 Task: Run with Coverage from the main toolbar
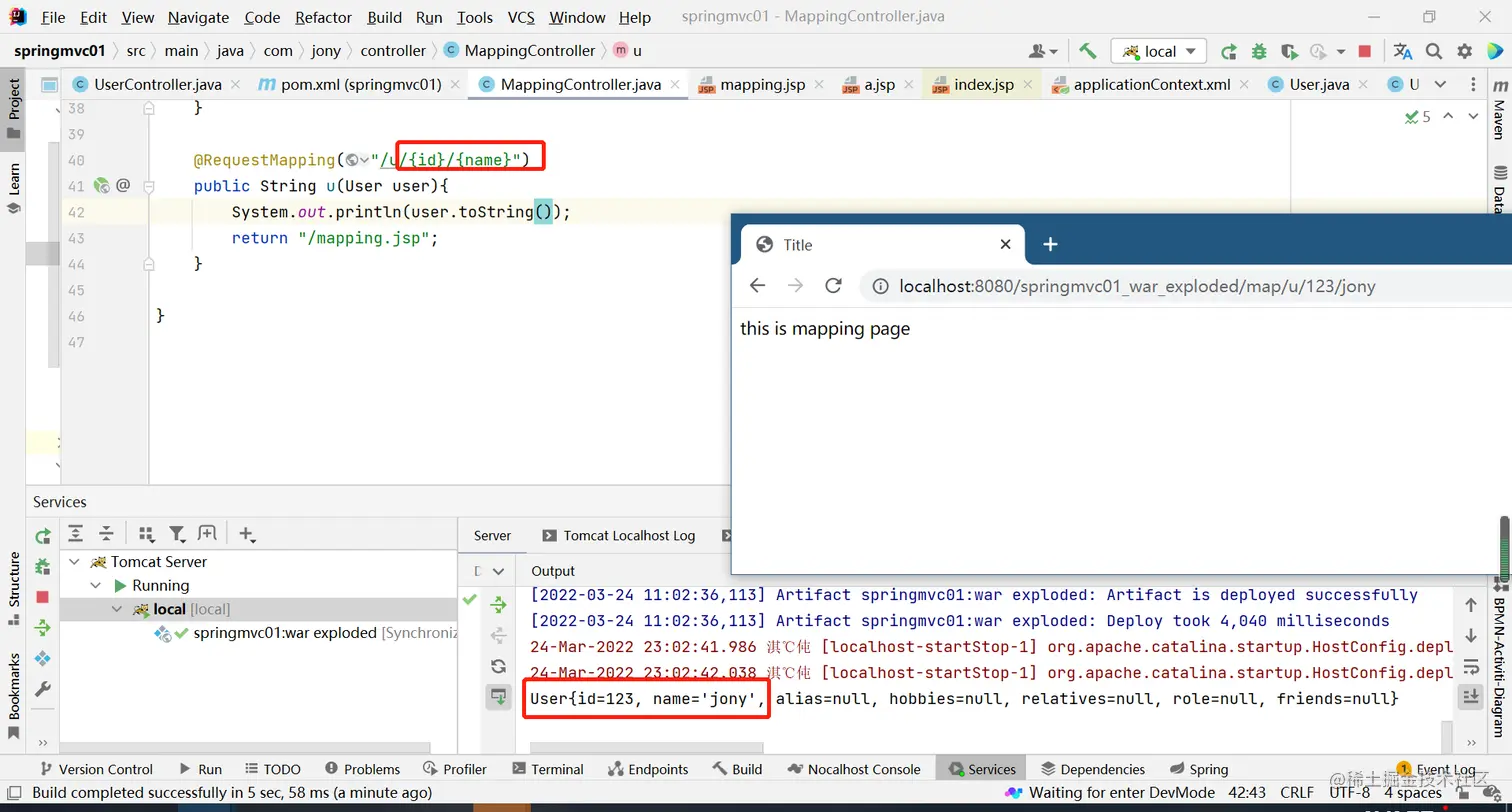pos(1289,51)
